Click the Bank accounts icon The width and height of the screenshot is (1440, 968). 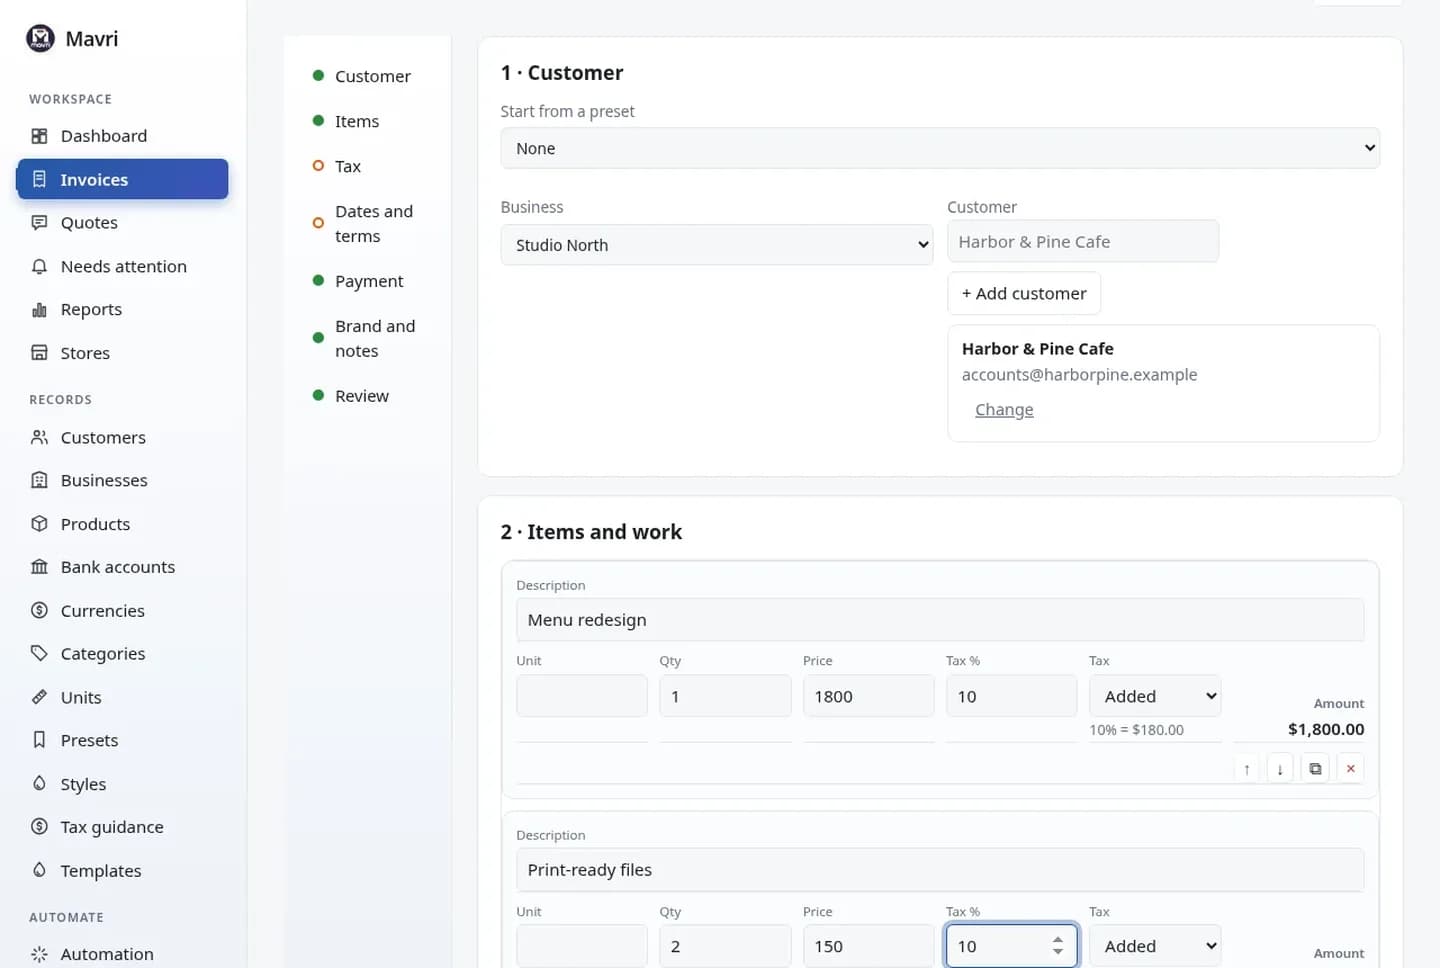39,567
